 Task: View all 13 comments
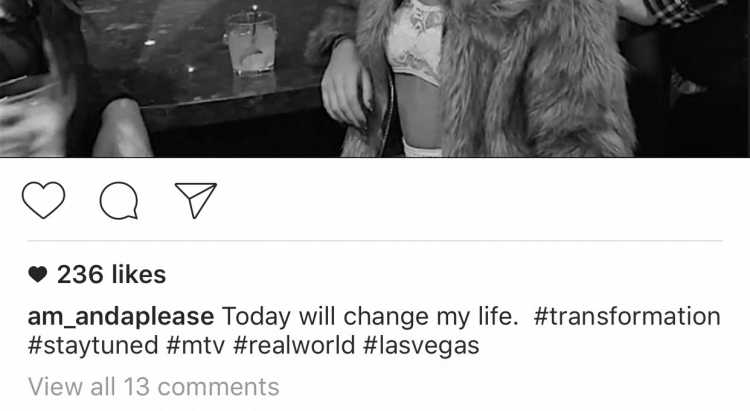coord(154,387)
